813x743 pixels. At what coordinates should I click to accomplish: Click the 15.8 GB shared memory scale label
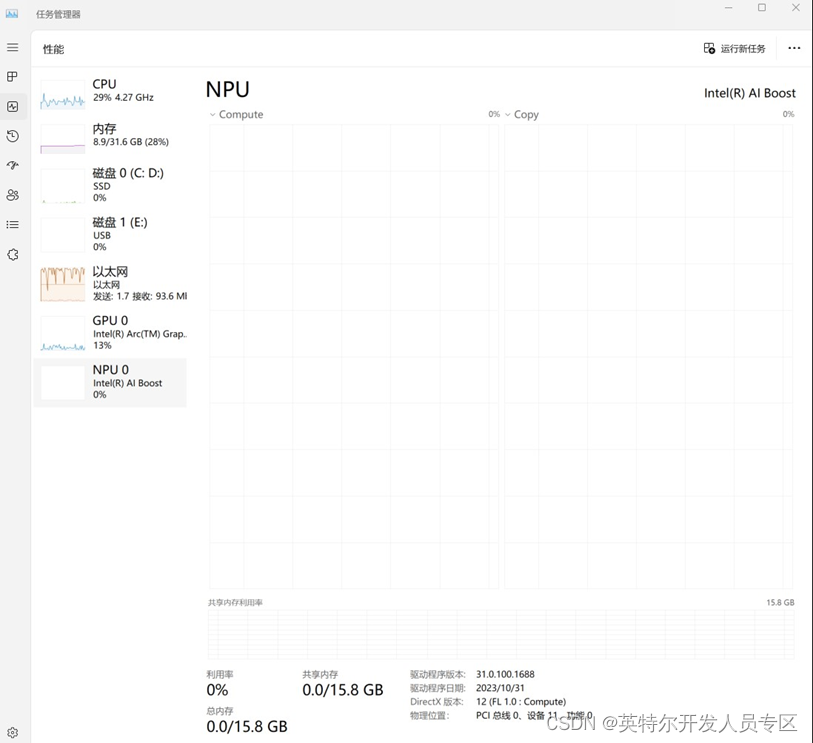pos(780,602)
